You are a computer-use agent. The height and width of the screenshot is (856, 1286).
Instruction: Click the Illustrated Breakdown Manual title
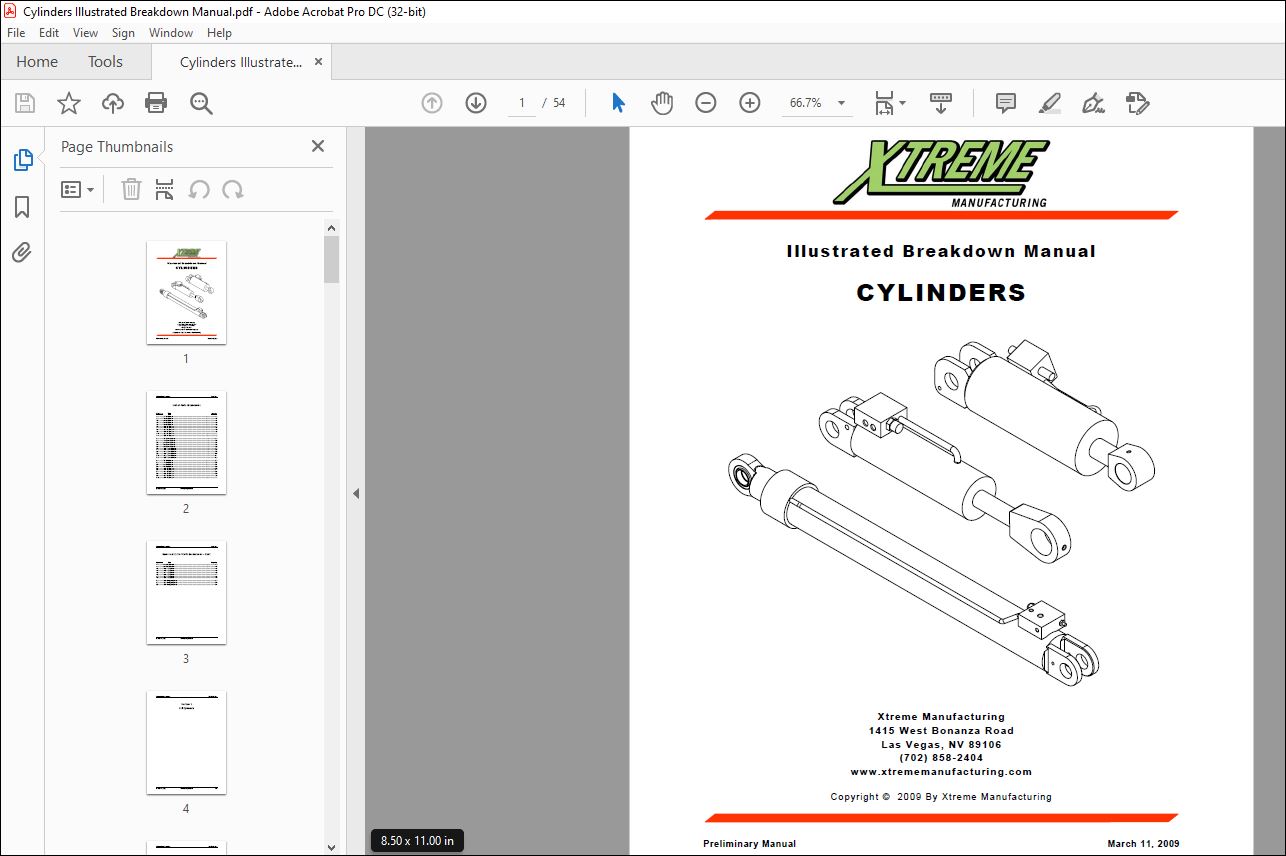[941, 252]
